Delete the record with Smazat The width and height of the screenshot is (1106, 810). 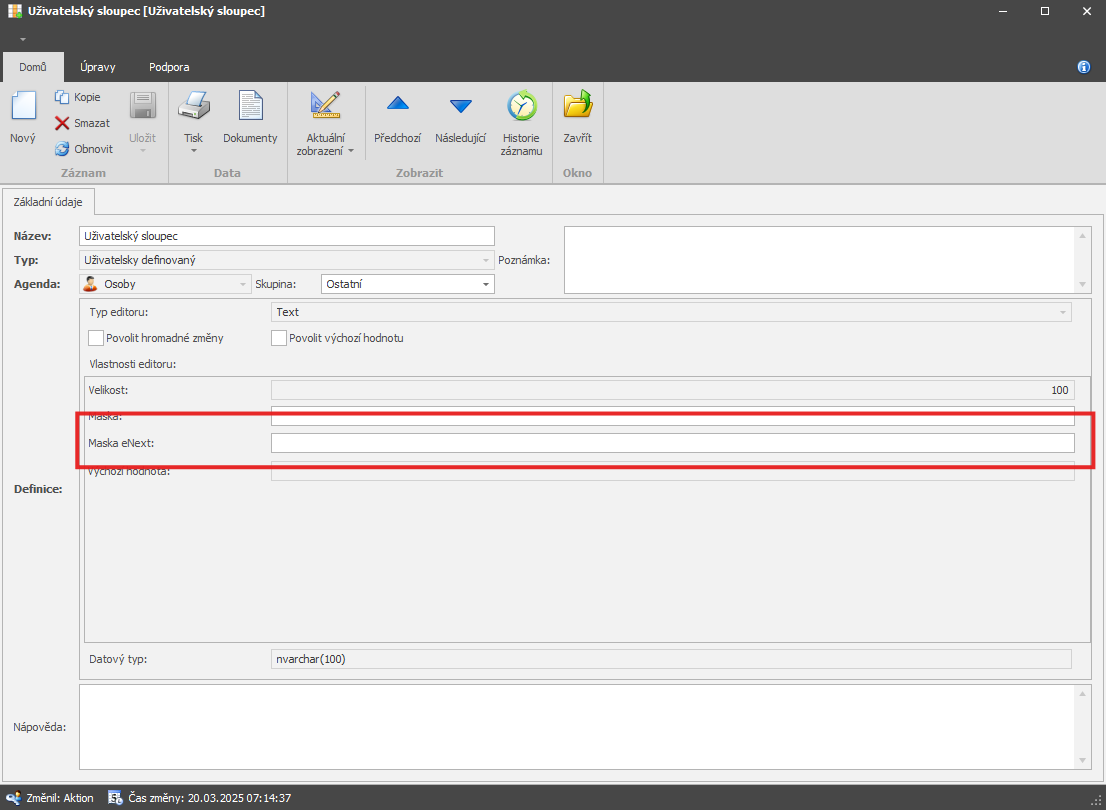tap(83, 123)
